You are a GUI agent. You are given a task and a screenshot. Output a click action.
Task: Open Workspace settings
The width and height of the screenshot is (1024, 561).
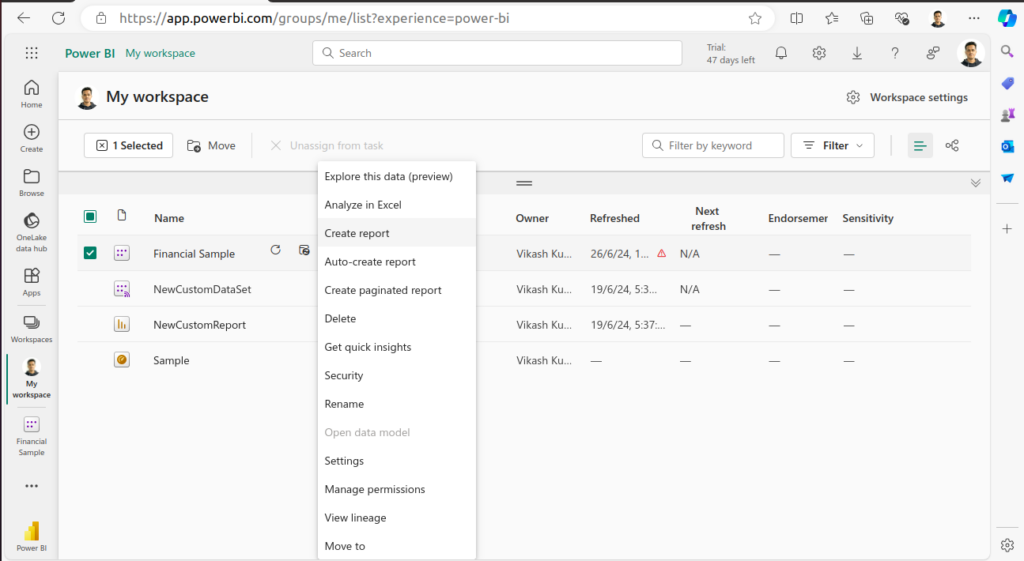(x=907, y=97)
